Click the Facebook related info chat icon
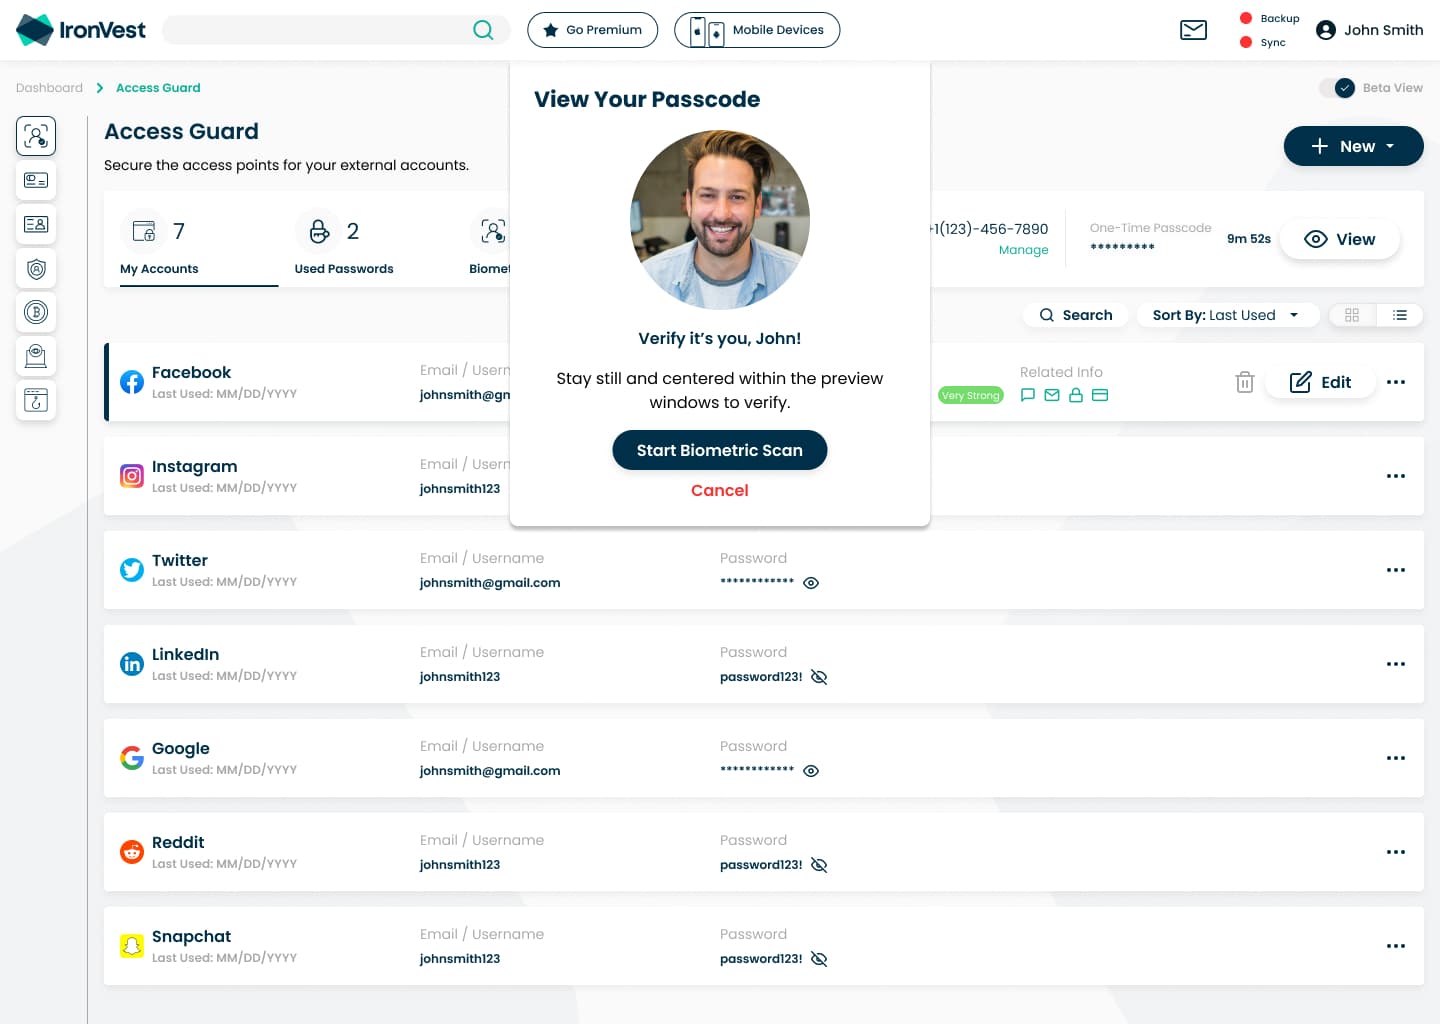The height and width of the screenshot is (1024, 1440). point(1028,395)
